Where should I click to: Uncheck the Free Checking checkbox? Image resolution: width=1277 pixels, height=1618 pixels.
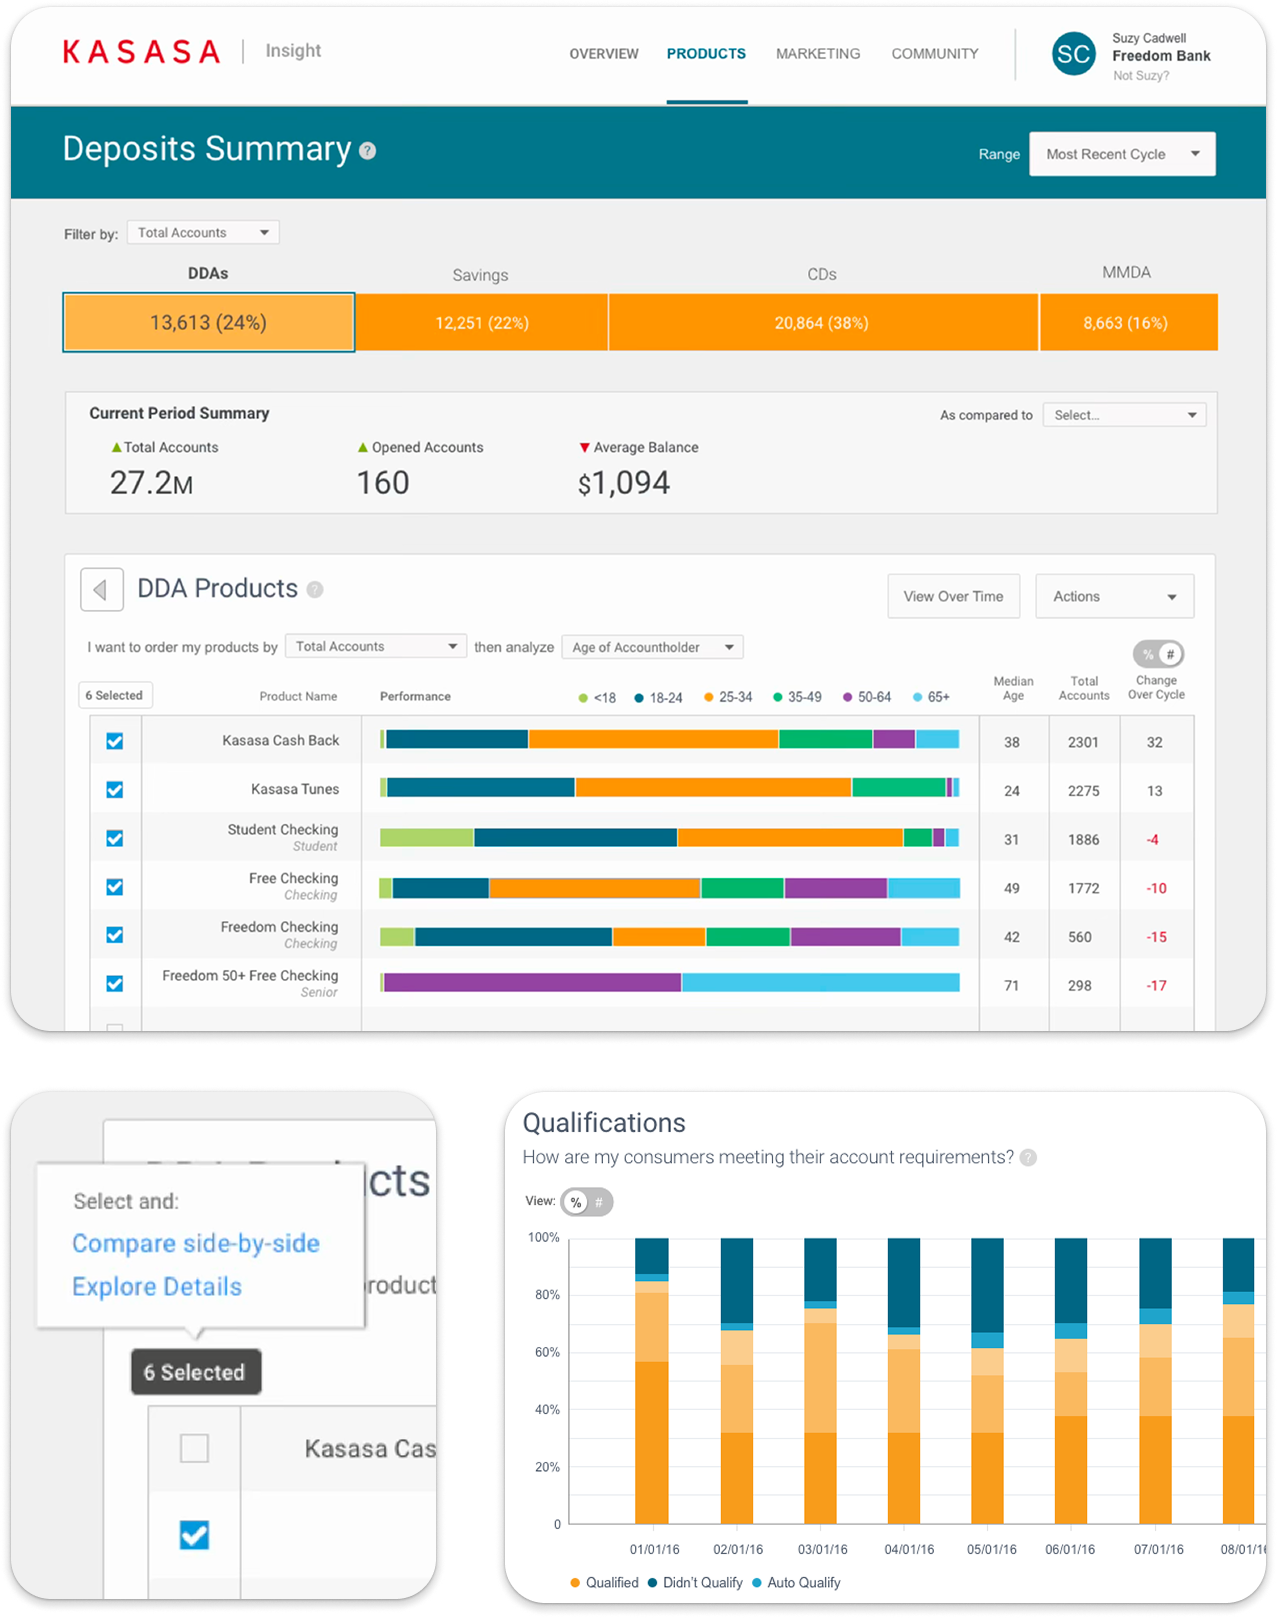click(x=115, y=887)
